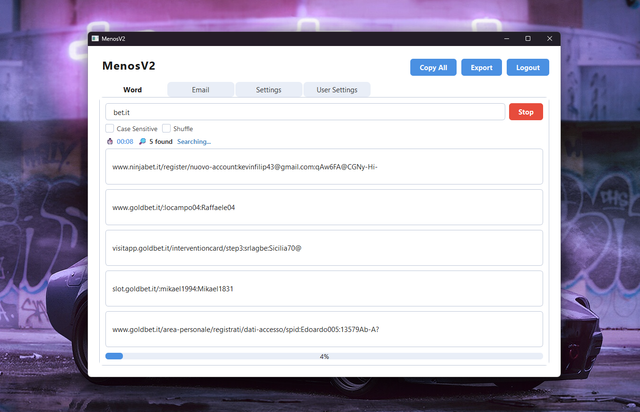Go to the Settings tab
640x412 pixels.
coord(268,90)
